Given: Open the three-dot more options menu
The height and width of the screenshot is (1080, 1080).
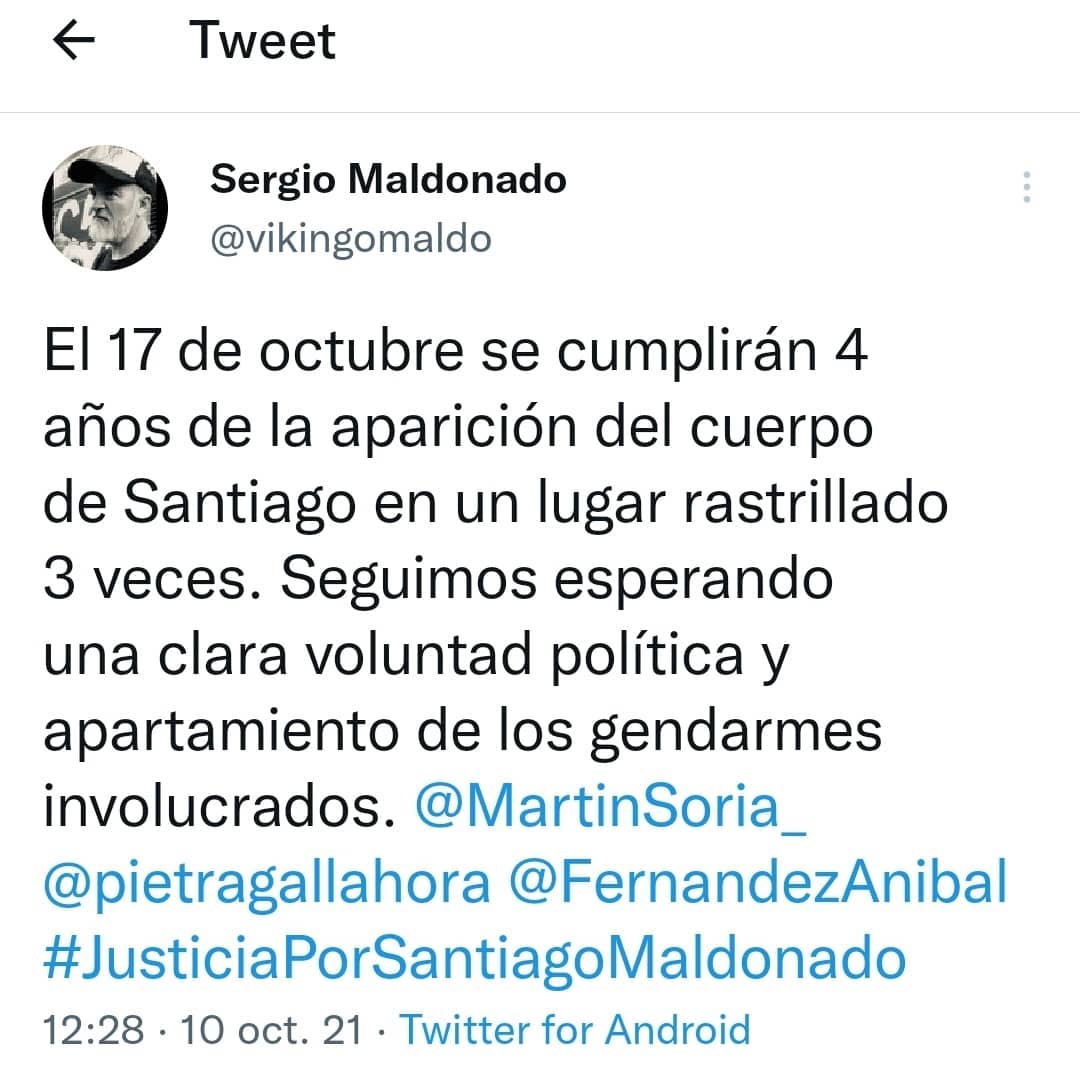Looking at the screenshot, I should 1026,187.
